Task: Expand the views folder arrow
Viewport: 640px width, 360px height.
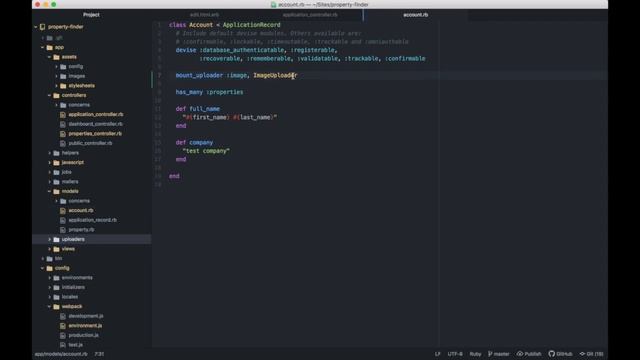Action: tap(50, 249)
